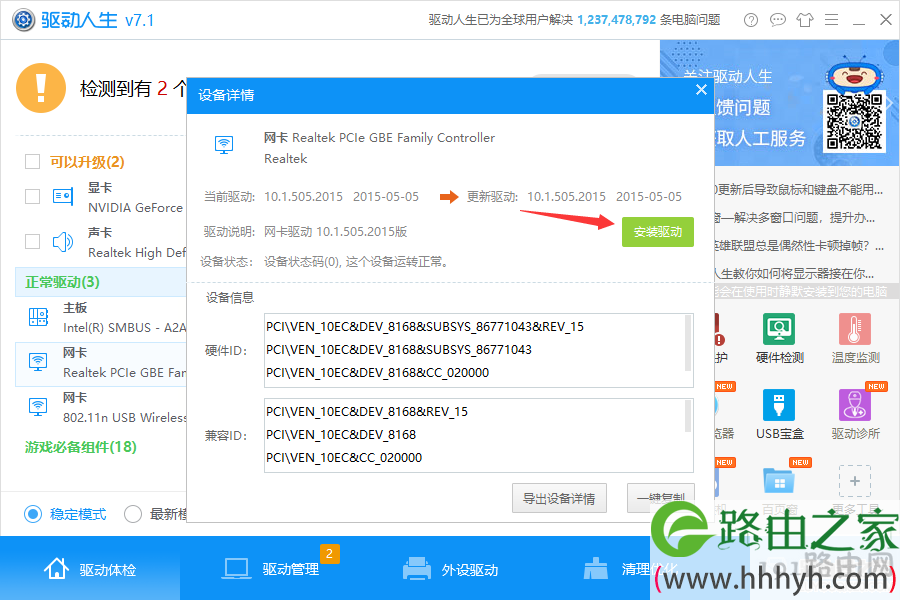Click the 安装驱动 green button

[x=658, y=232]
